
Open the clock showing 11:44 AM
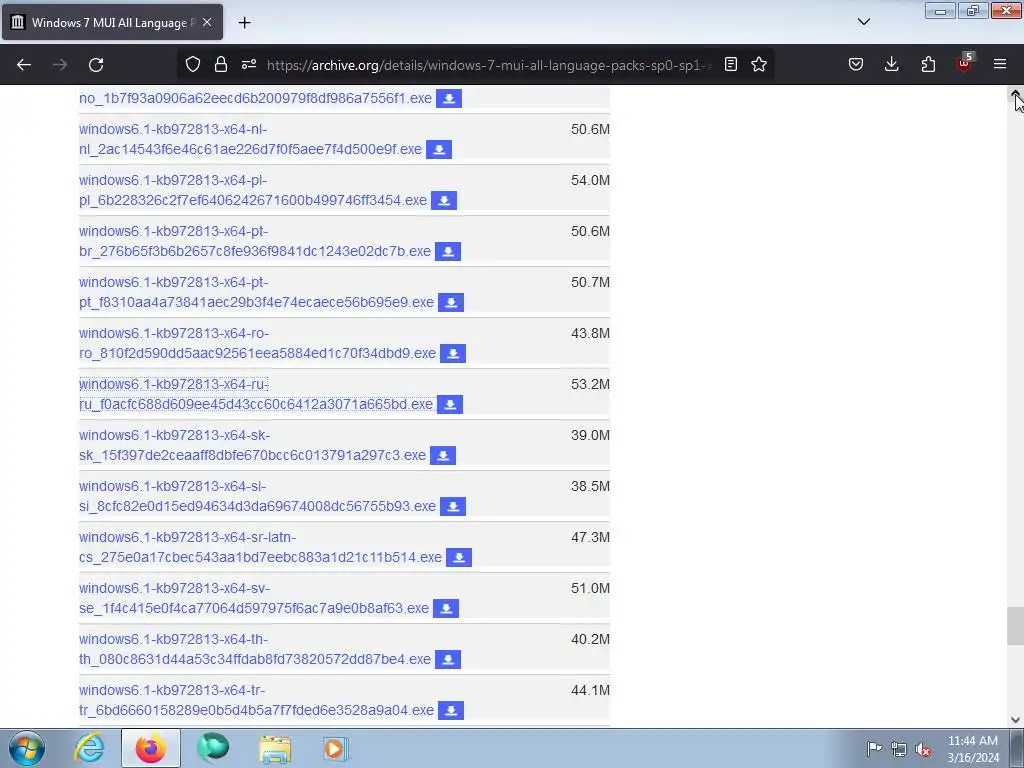(x=973, y=749)
